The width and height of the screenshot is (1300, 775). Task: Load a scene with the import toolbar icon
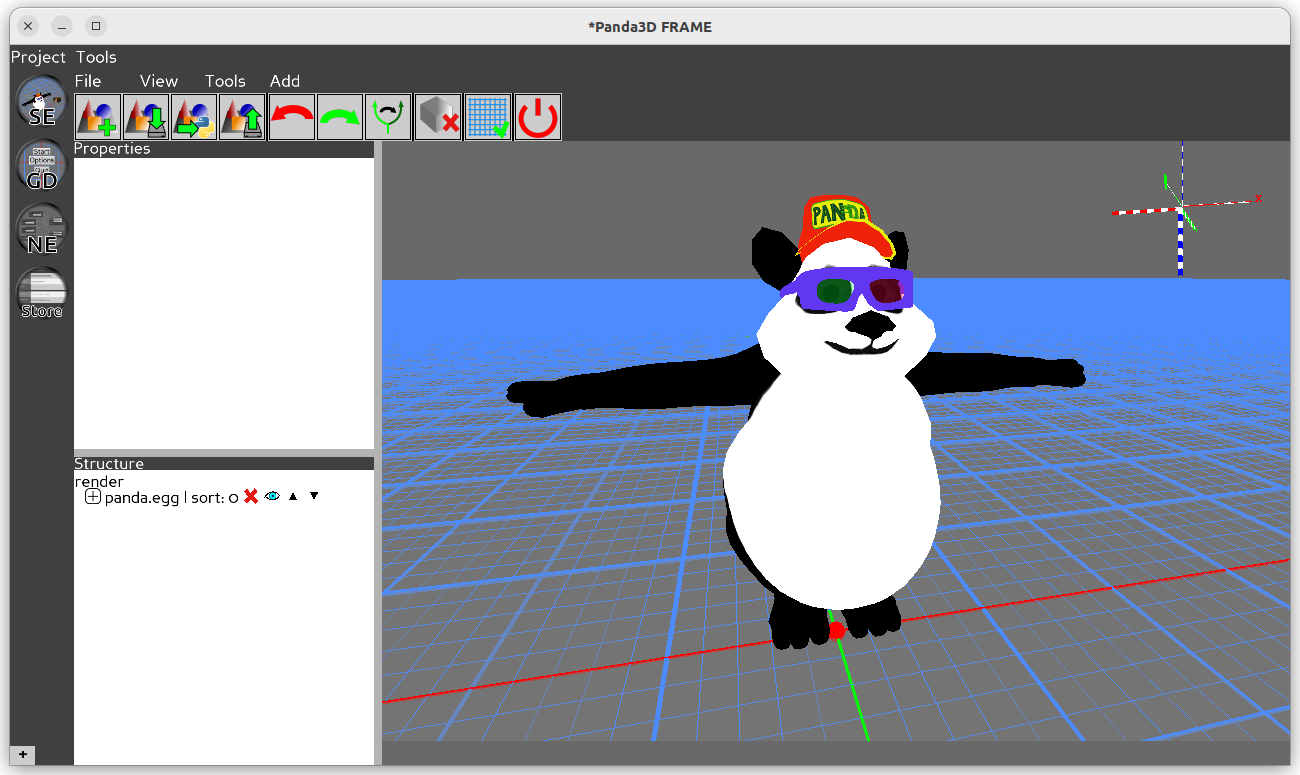point(241,116)
